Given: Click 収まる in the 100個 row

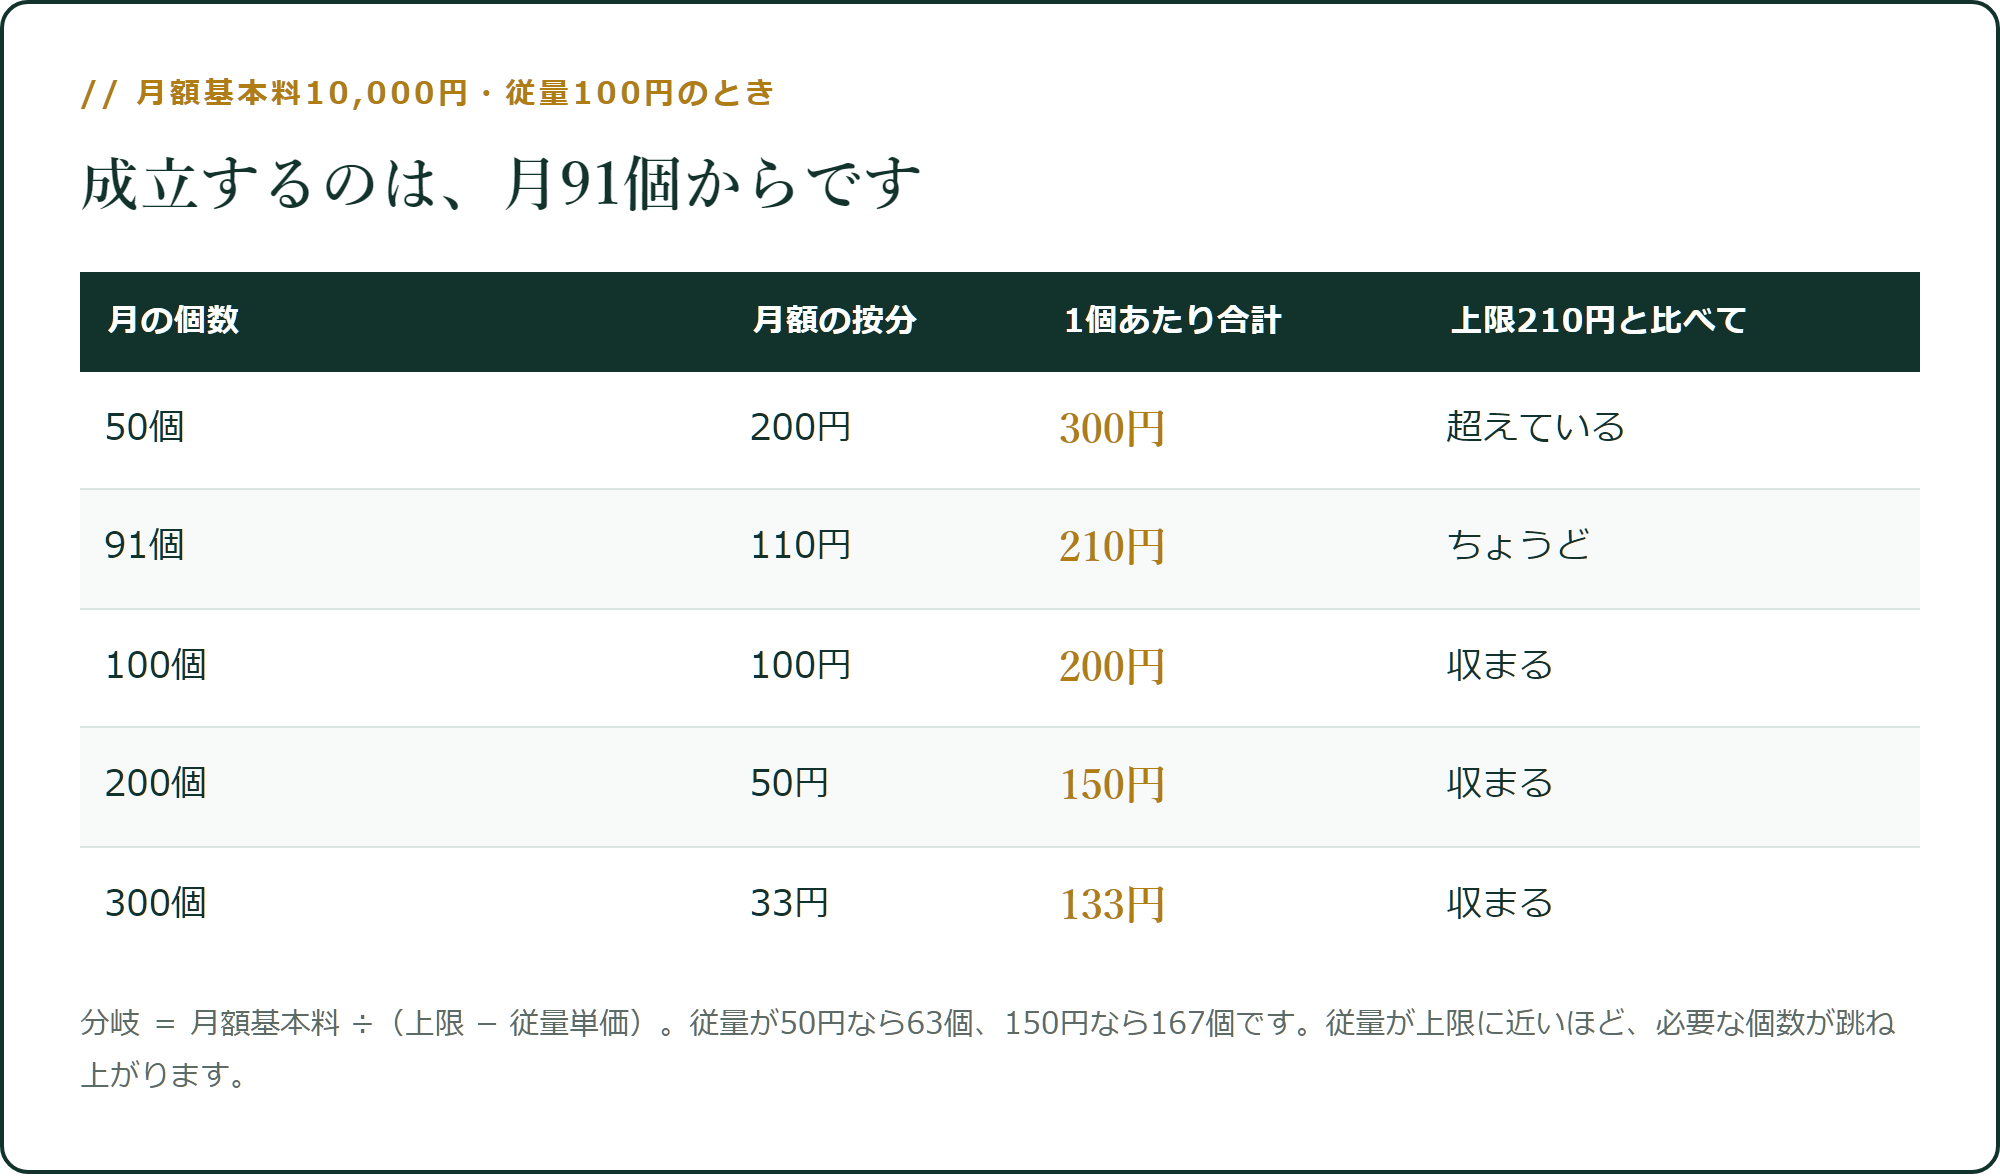Looking at the screenshot, I should pyautogui.click(x=1500, y=665).
